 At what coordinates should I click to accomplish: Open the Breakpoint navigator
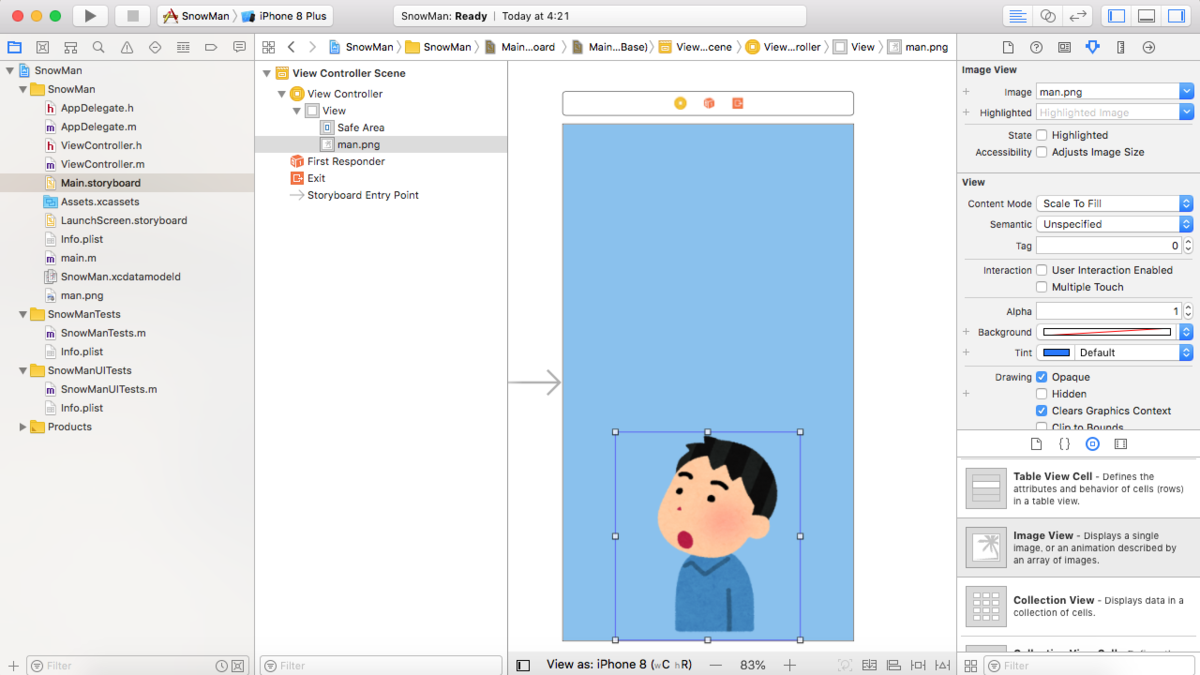pyautogui.click(x=211, y=47)
